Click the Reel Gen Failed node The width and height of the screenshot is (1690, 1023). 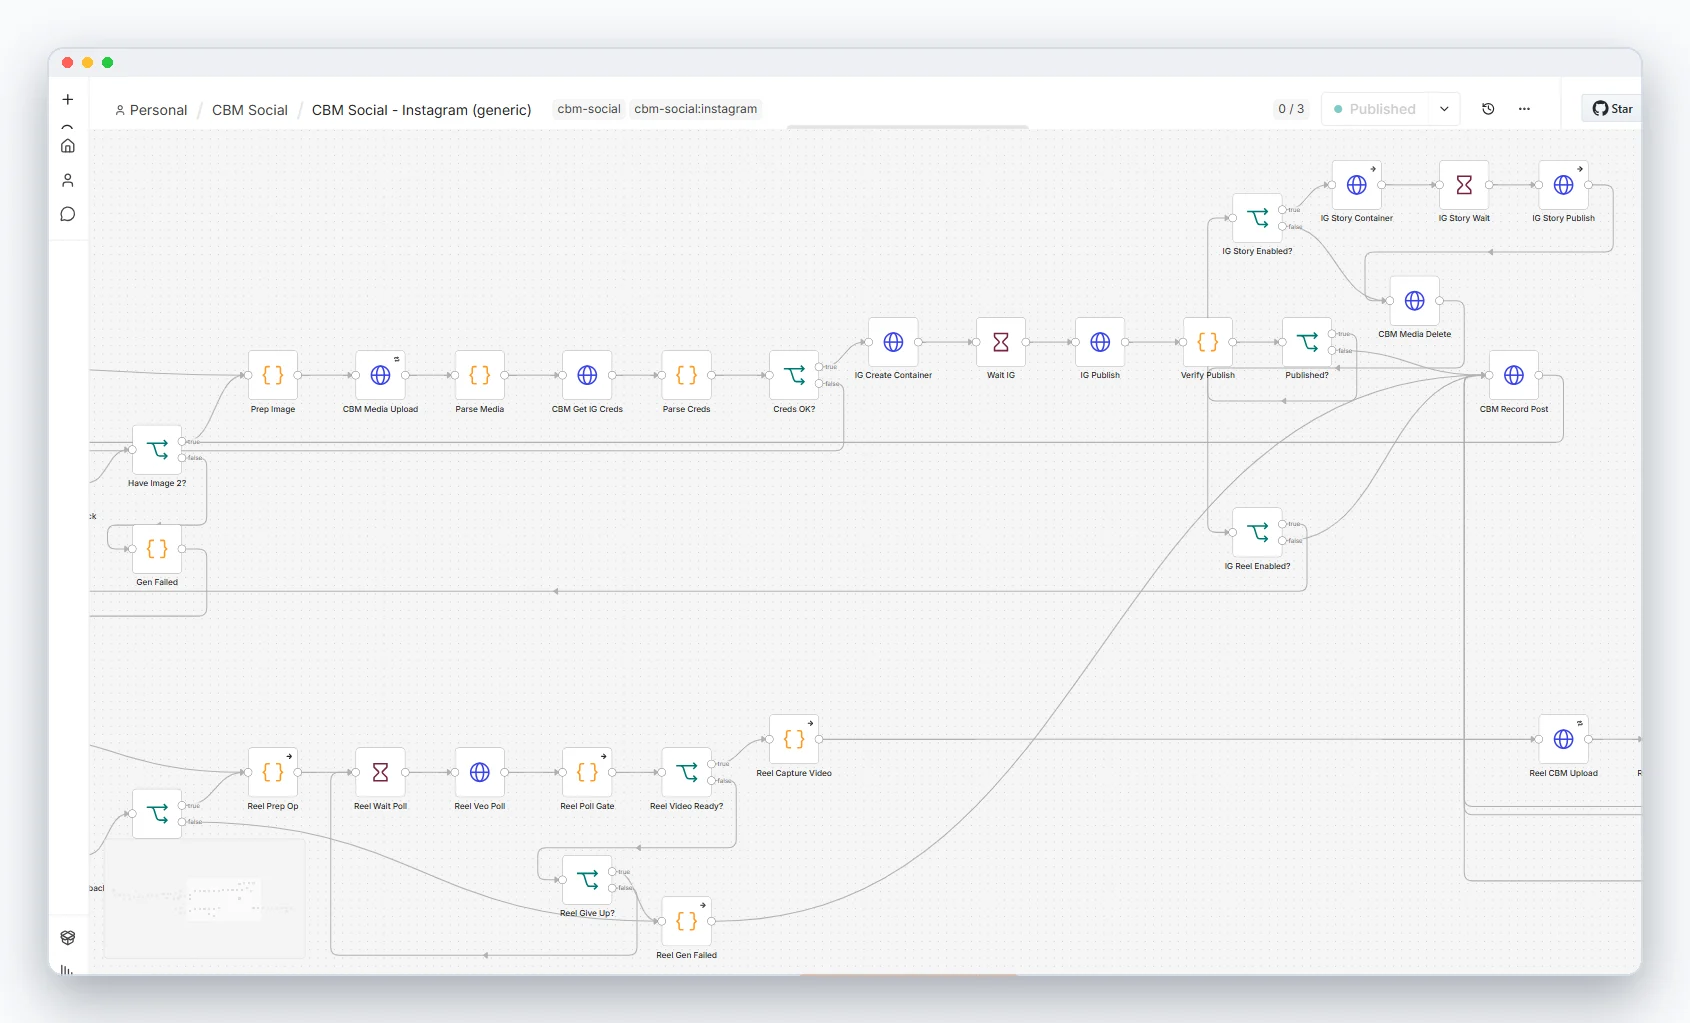[687, 921]
